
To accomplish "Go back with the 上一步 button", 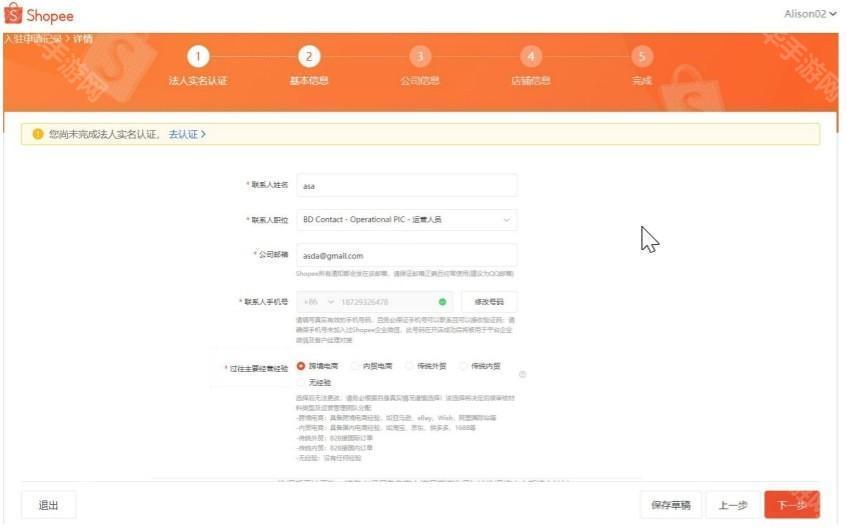I will click(x=732, y=505).
